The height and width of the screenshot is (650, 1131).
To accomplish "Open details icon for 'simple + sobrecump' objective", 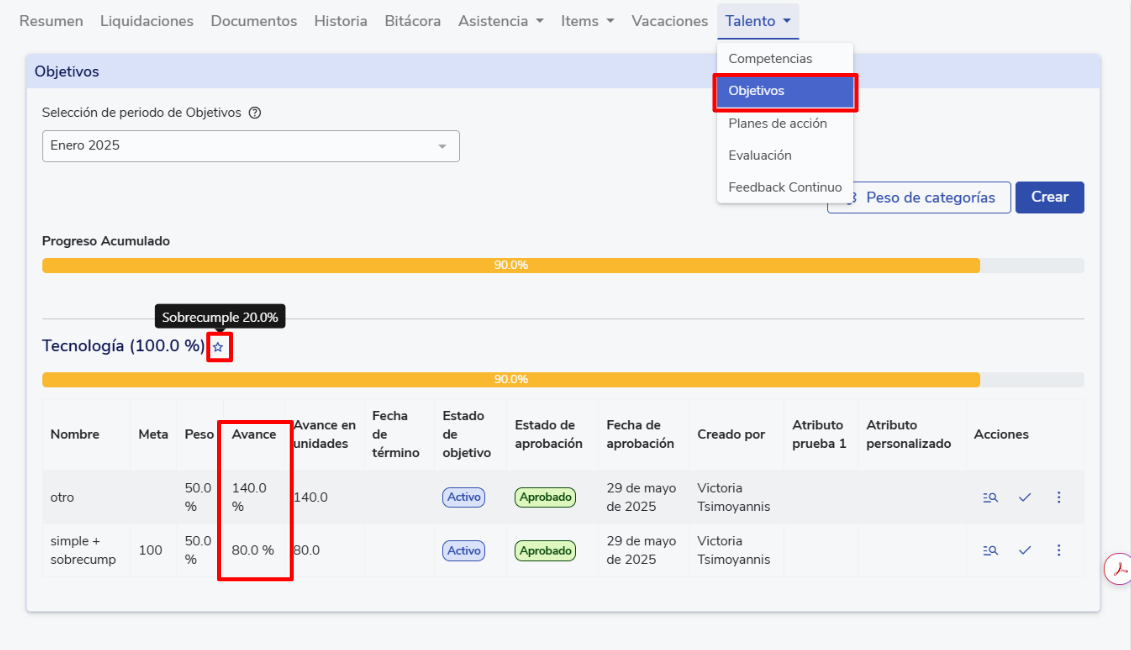I will 990,550.
